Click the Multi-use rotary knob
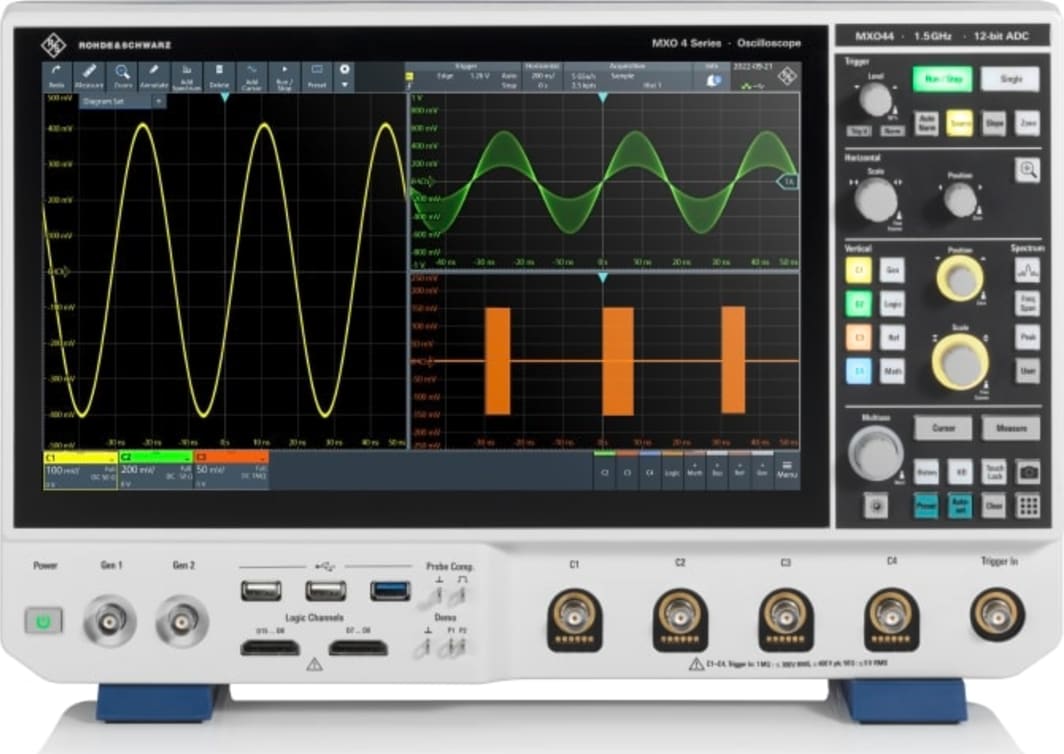This screenshot has width=1064, height=754. point(875,453)
